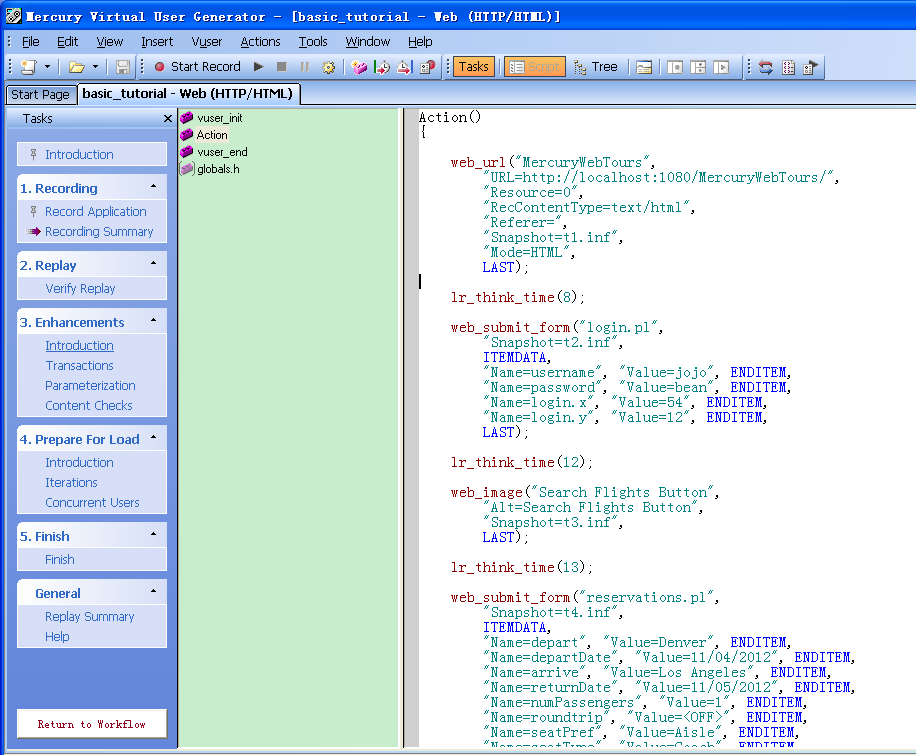Open the Vuser menu

(x=206, y=41)
